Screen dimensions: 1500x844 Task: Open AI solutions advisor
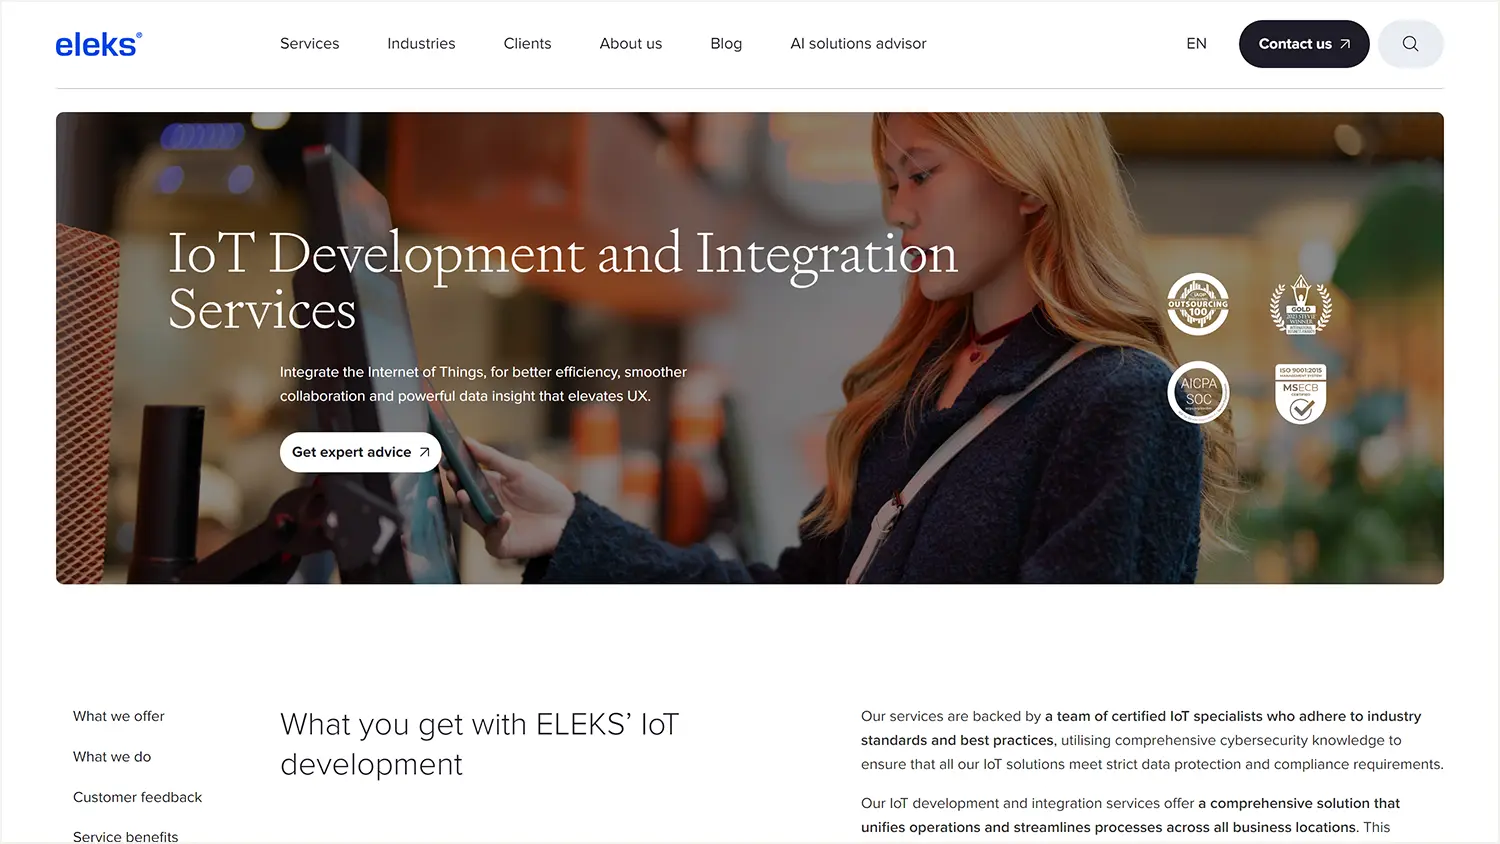858,43
